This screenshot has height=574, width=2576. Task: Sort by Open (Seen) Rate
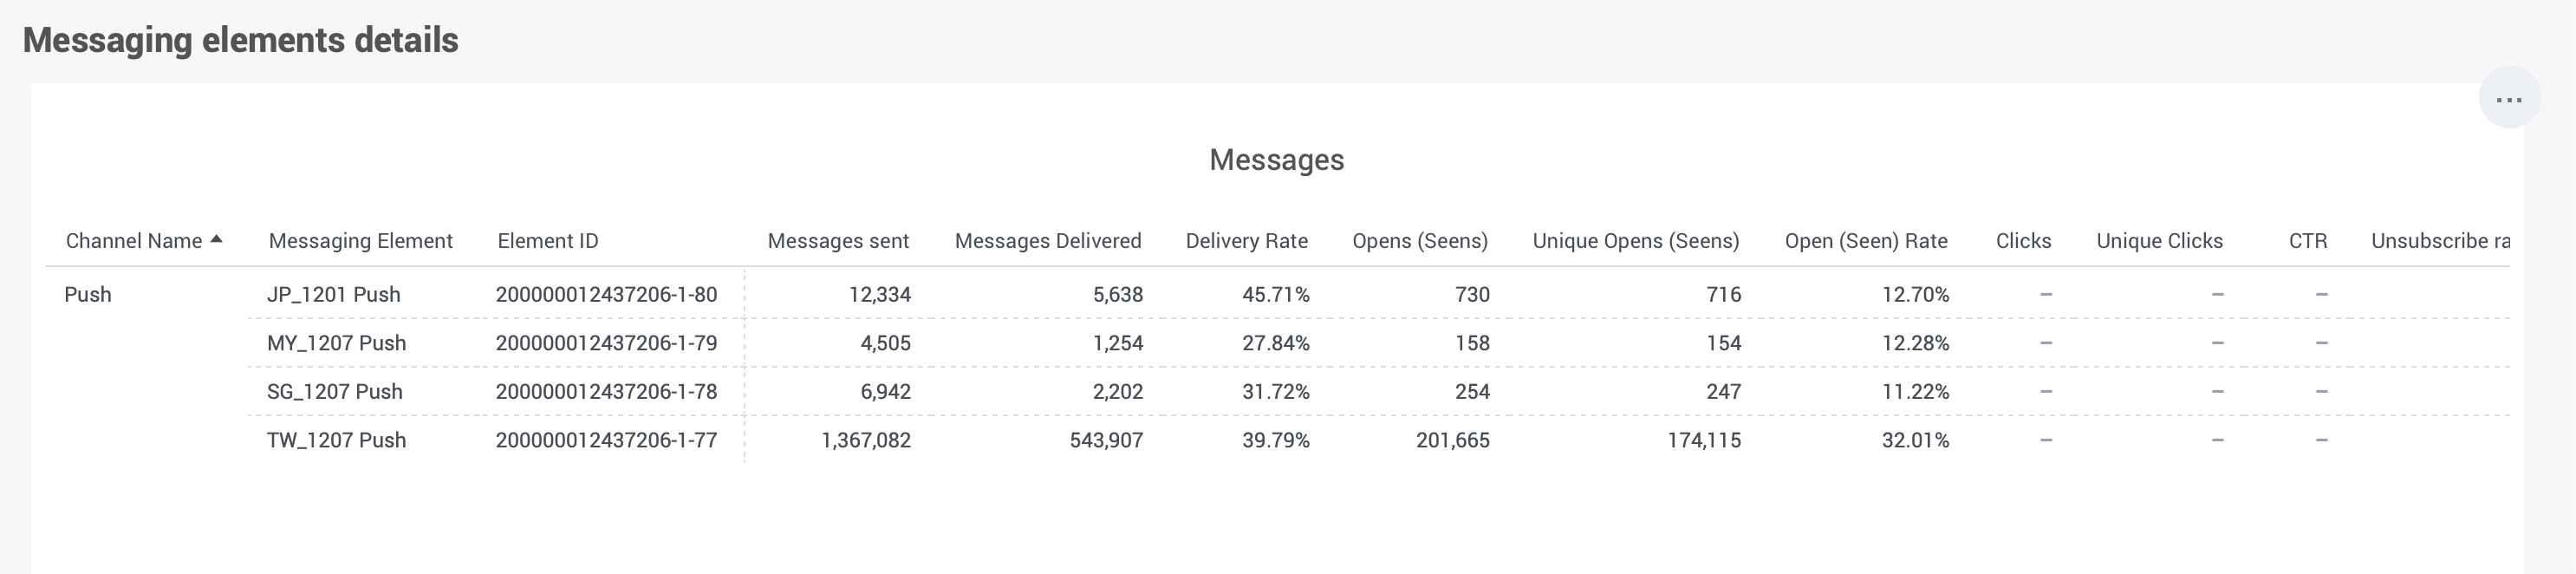tap(1865, 241)
